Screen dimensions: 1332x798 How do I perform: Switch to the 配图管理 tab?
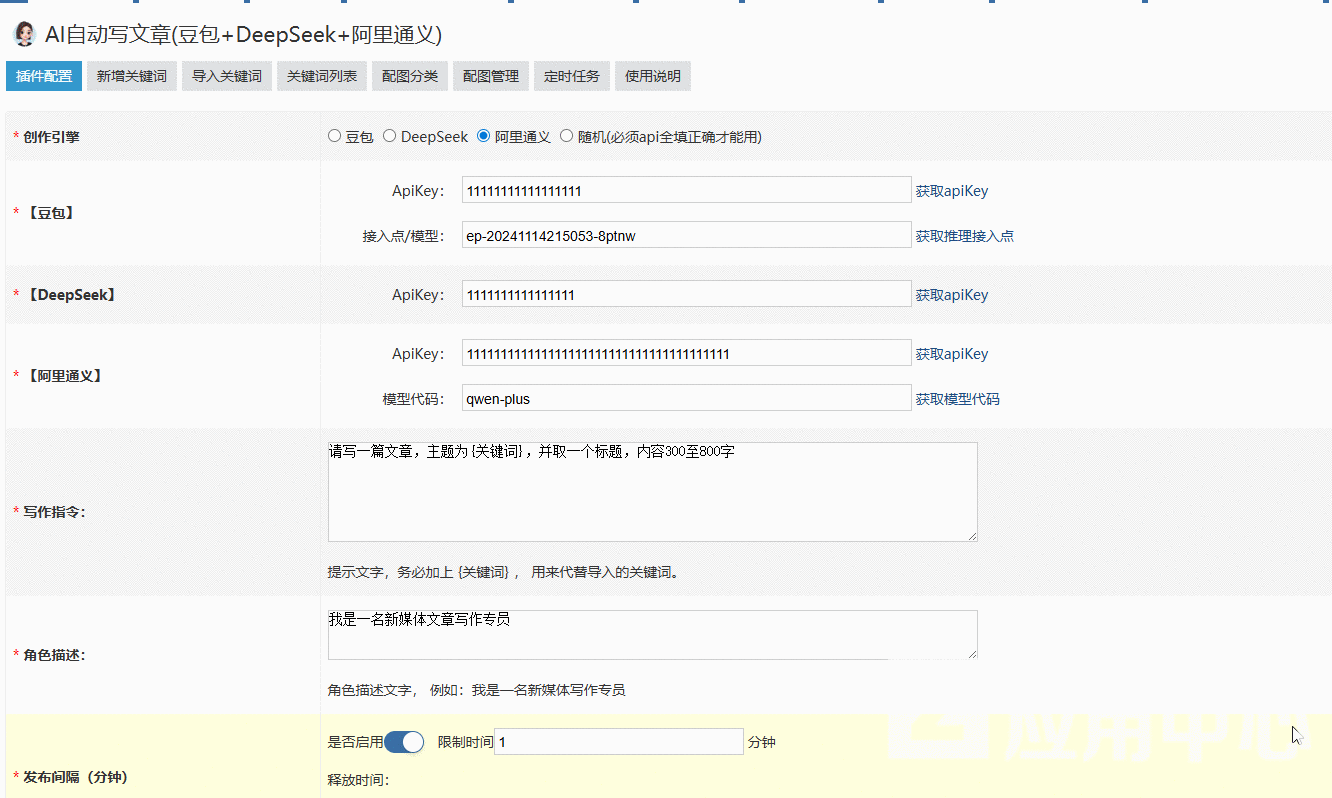click(x=491, y=76)
